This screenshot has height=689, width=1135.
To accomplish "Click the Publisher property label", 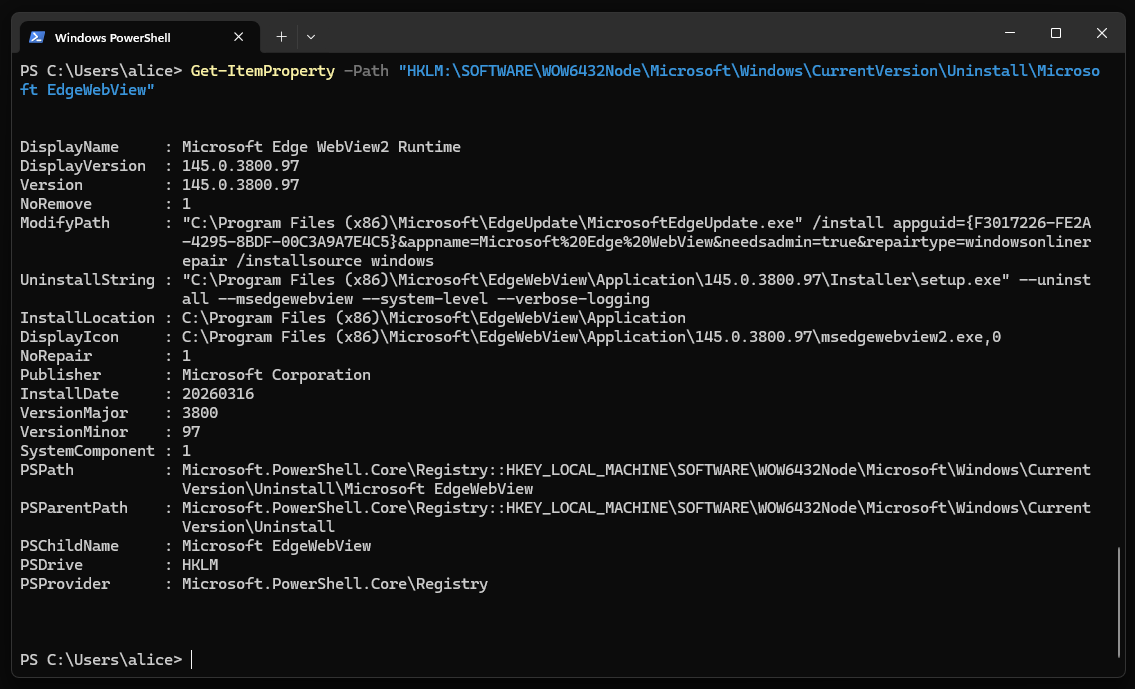I will coord(60,375).
